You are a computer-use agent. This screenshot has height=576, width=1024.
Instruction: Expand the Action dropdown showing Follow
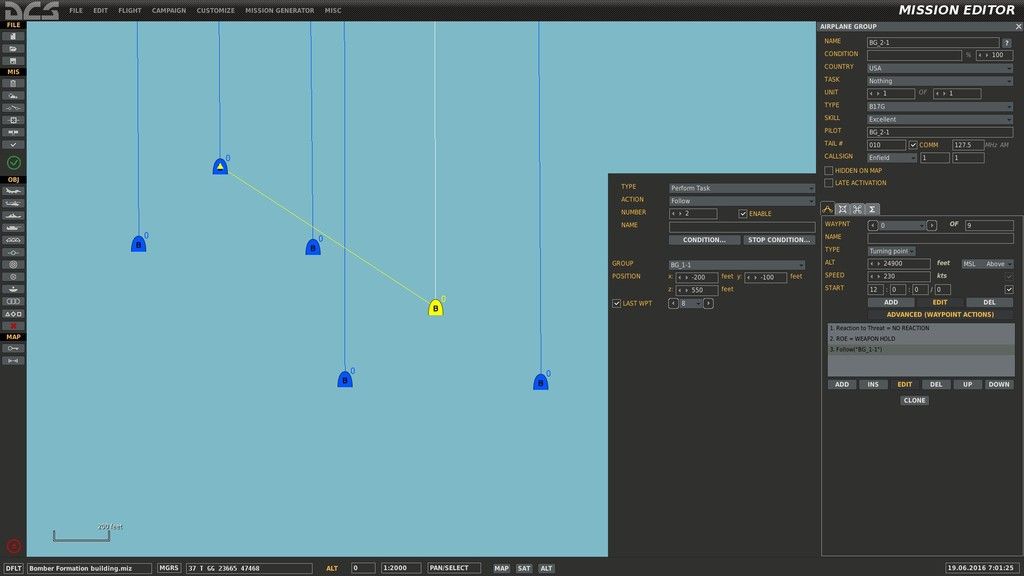(741, 200)
